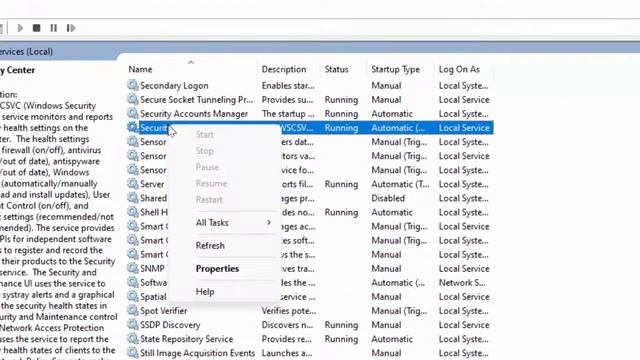
Task: Select Still Image Acquisition Events service
Action: pyautogui.click(x=197, y=353)
